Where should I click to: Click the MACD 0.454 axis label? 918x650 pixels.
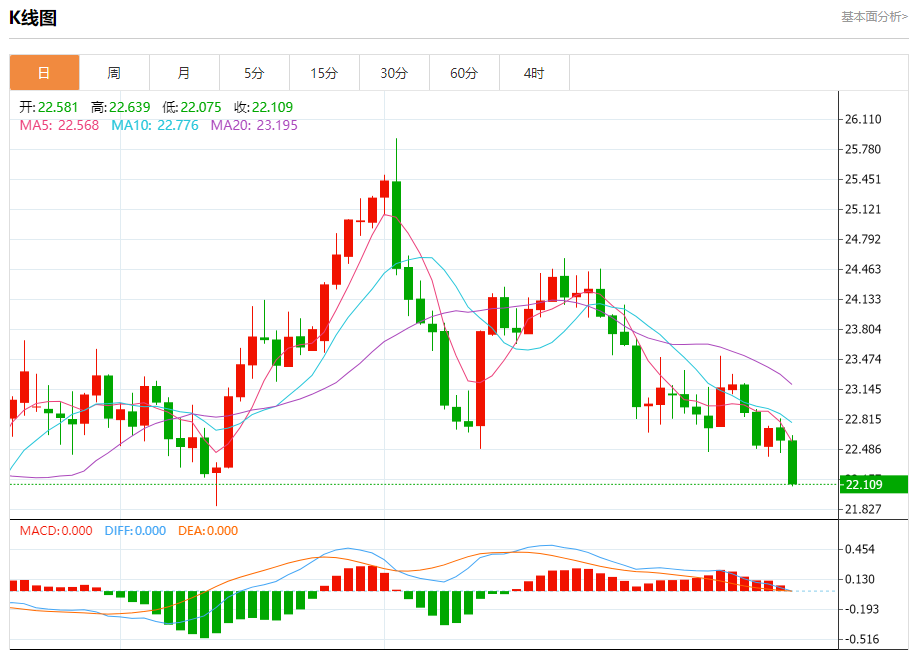coord(859,549)
